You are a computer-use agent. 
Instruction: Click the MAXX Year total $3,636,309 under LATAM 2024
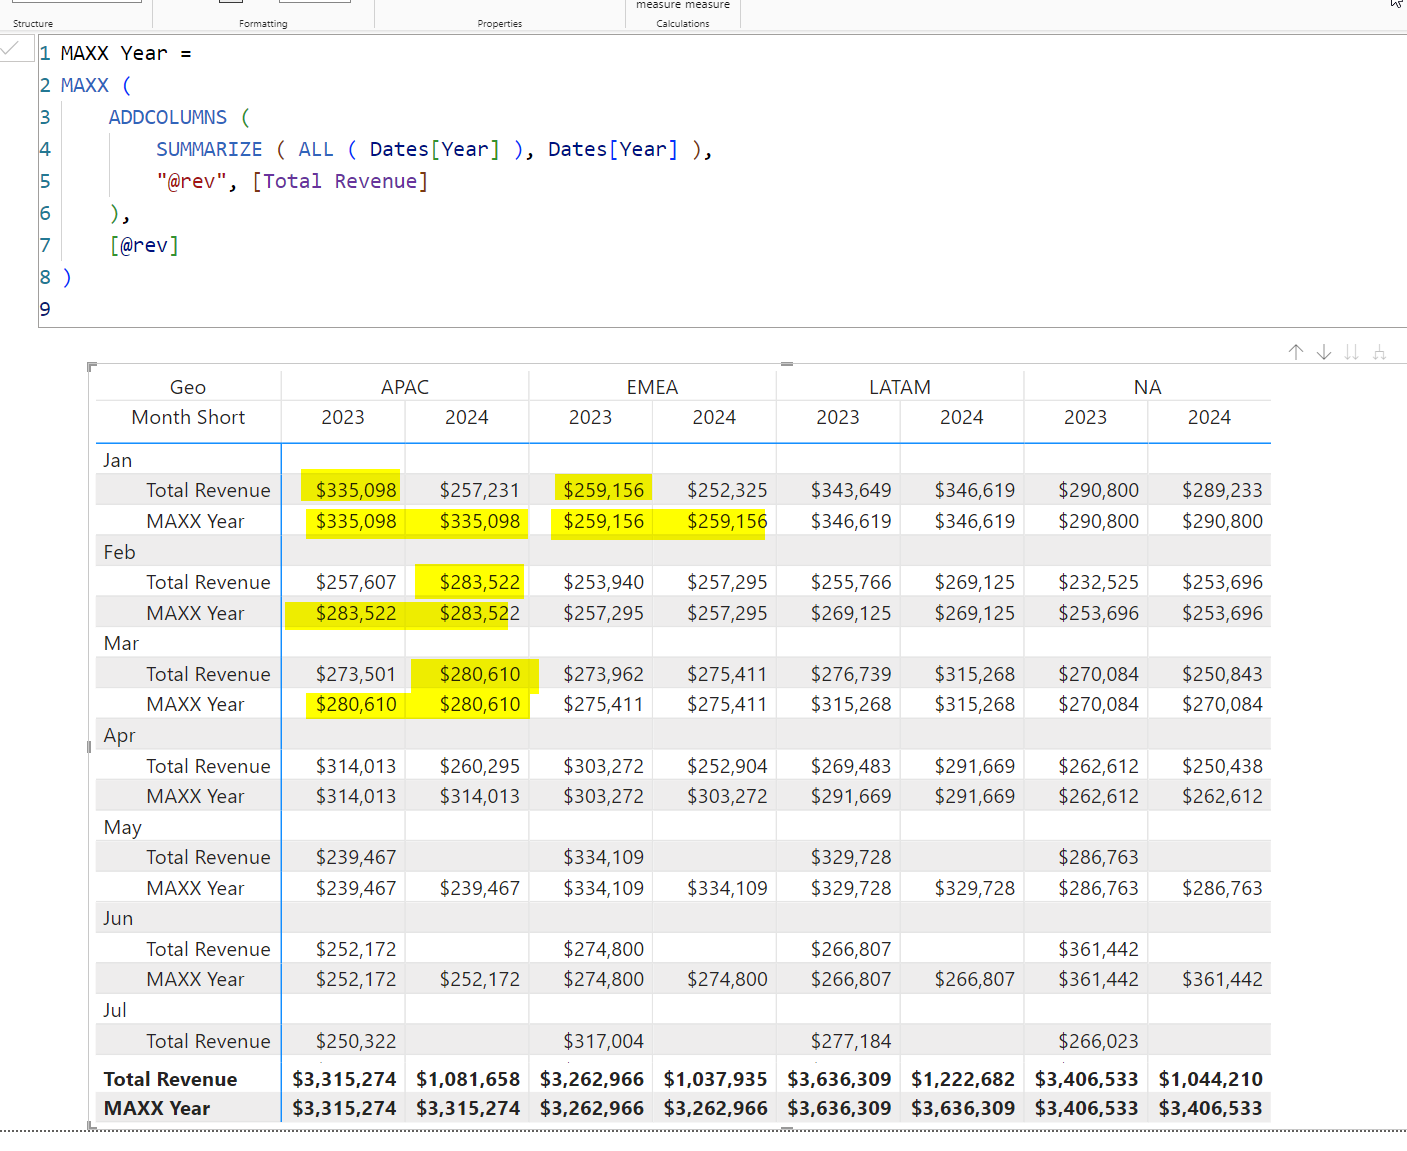(963, 1108)
